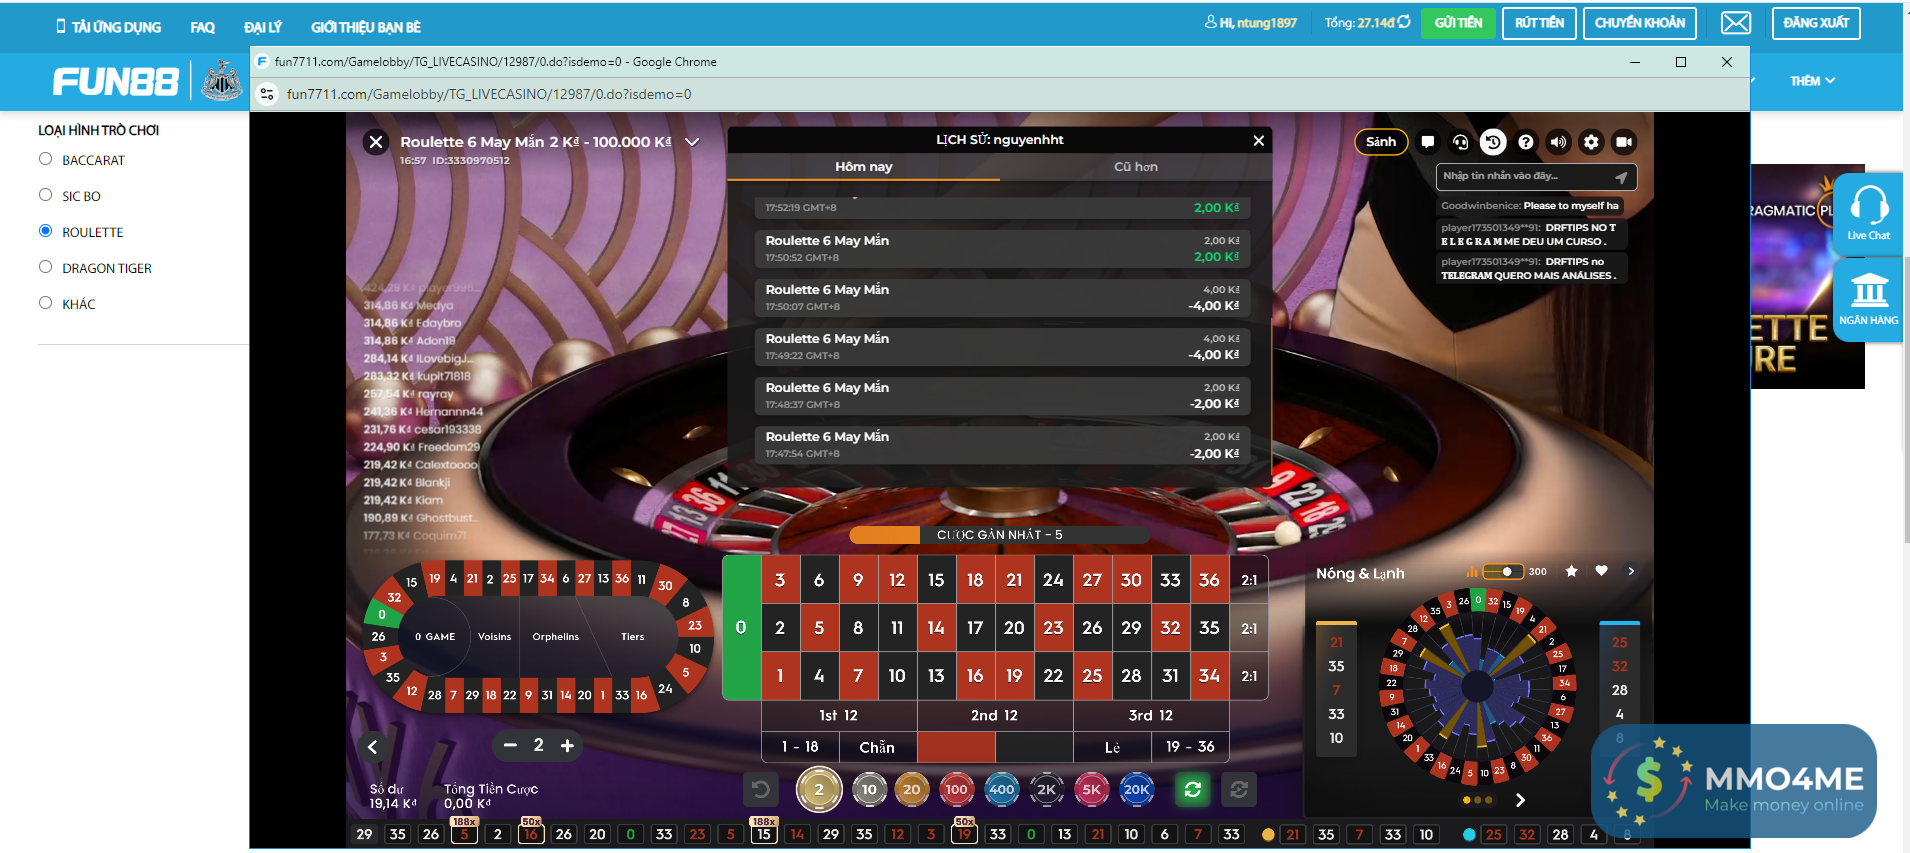Mute sound with the speaker icon
The image size is (1910, 853).
click(x=1558, y=142)
